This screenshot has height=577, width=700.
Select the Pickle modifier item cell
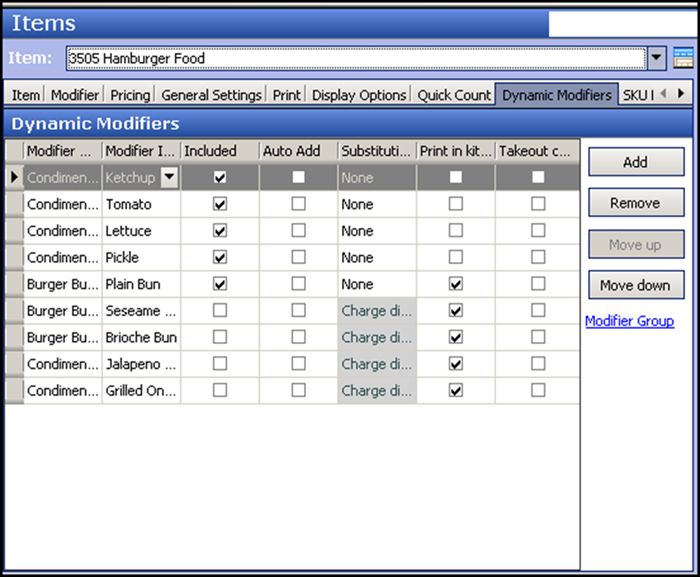click(141, 257)
